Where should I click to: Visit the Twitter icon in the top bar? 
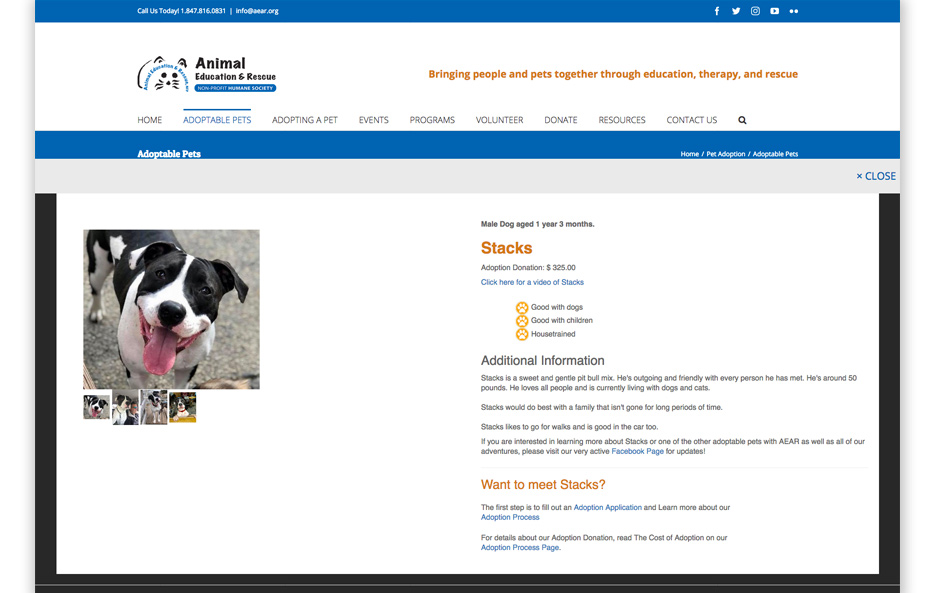pos(736,11)
